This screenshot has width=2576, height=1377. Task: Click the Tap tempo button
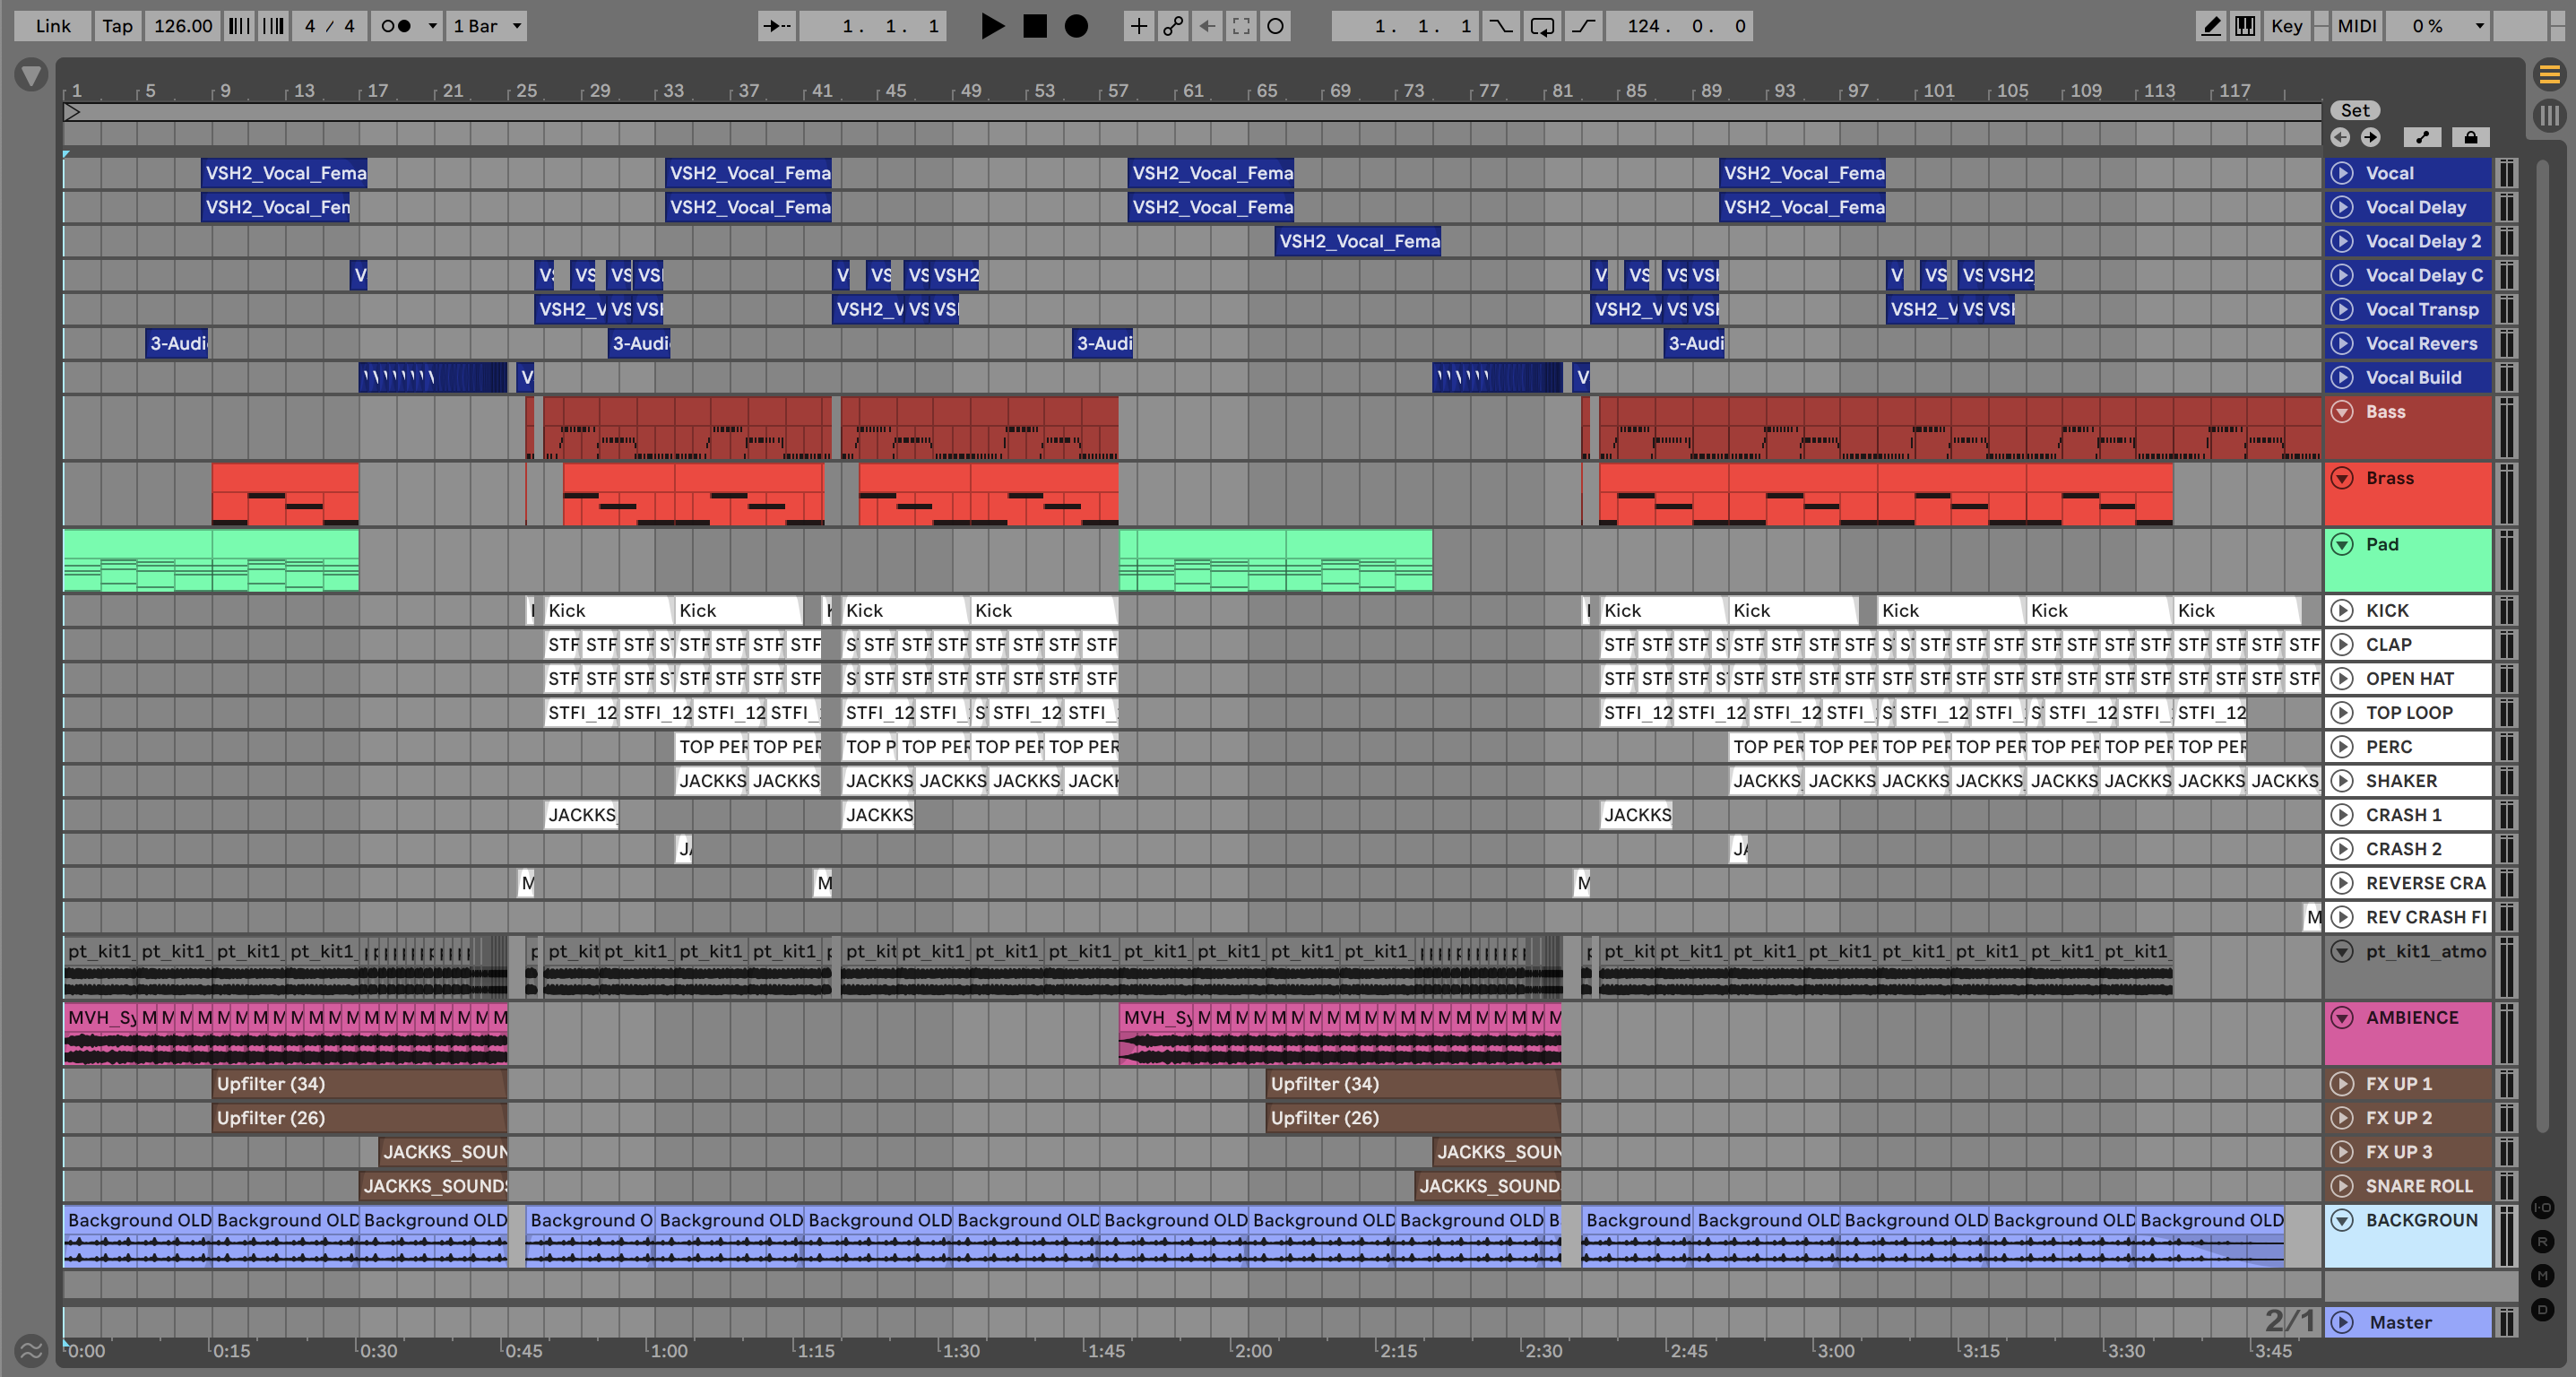pyautogui.click(x=117, y=26)
